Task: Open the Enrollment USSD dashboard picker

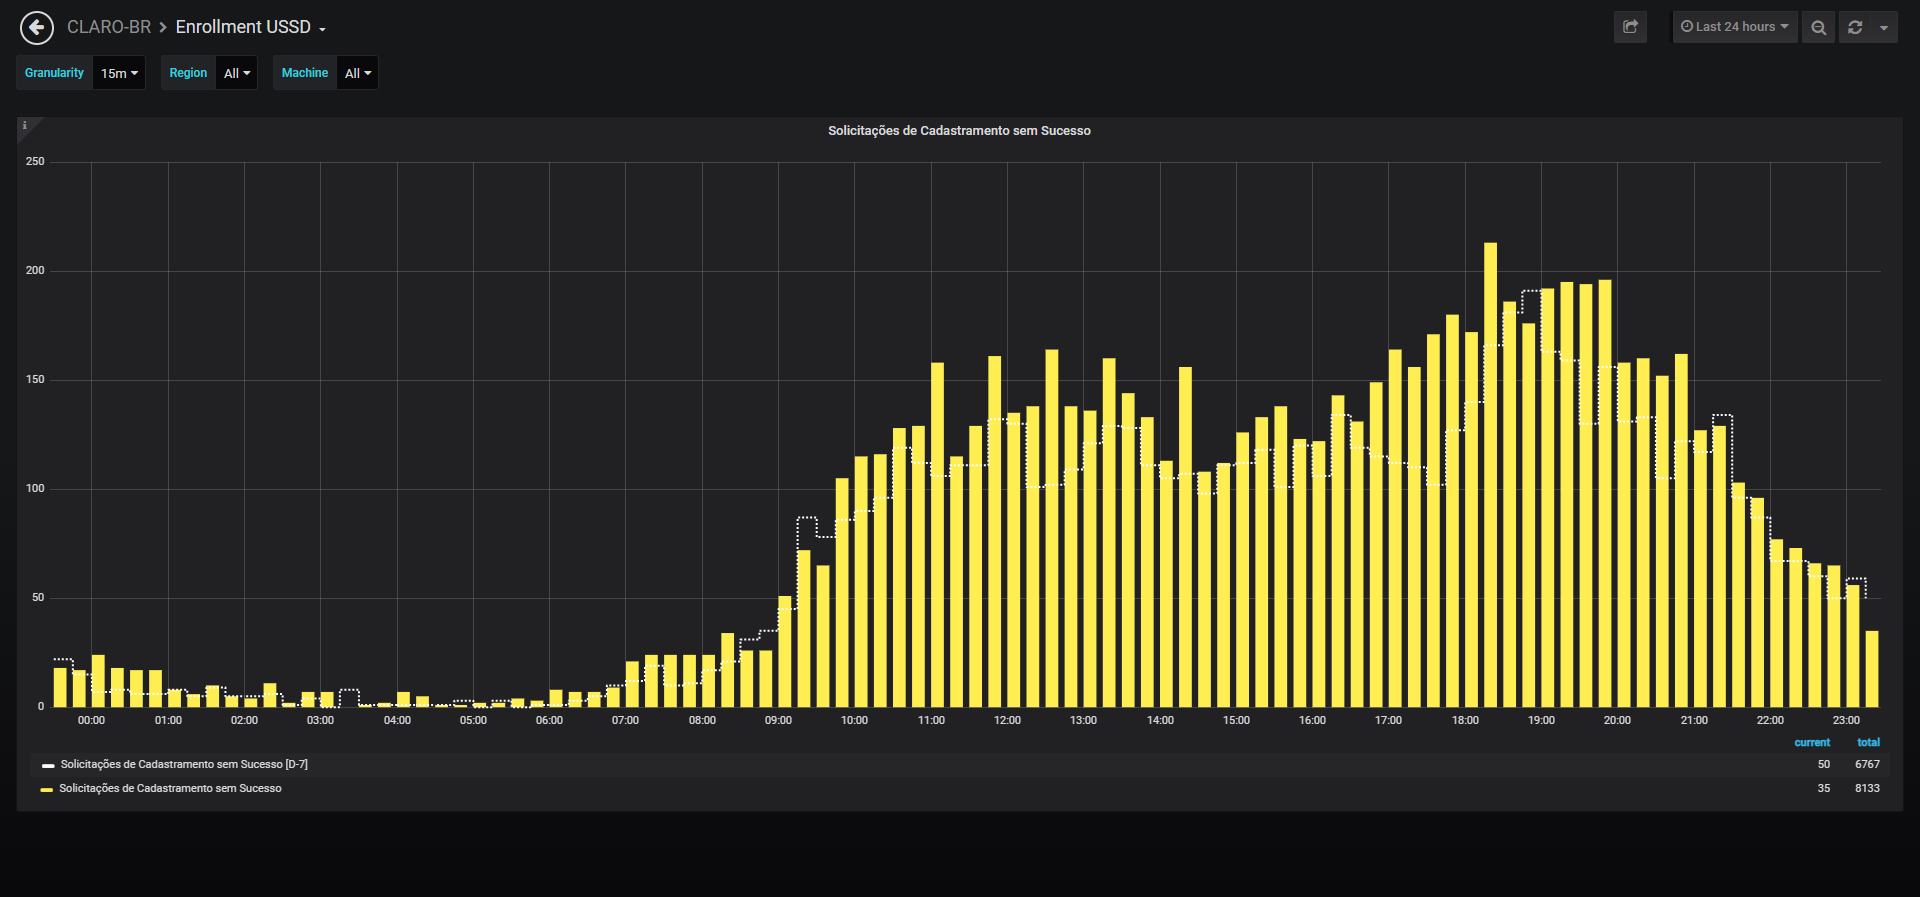Action: point(251,27)
